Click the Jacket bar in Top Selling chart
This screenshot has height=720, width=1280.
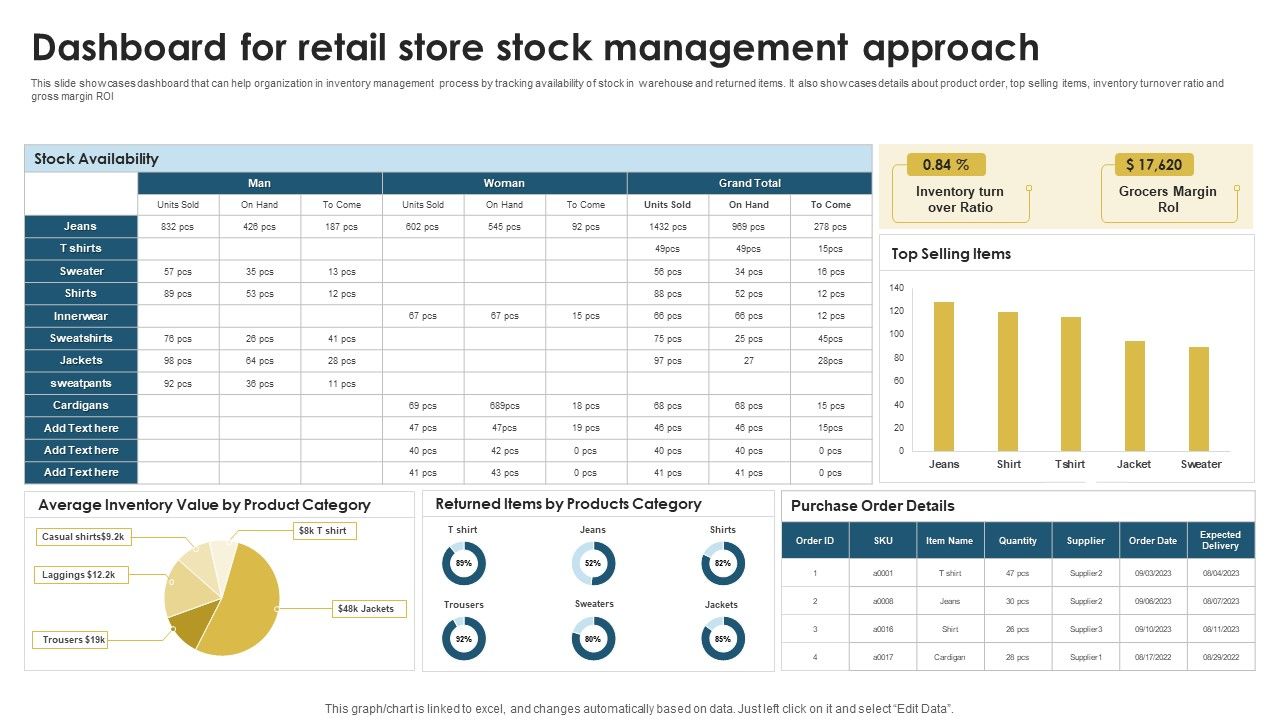[1135, 396]
